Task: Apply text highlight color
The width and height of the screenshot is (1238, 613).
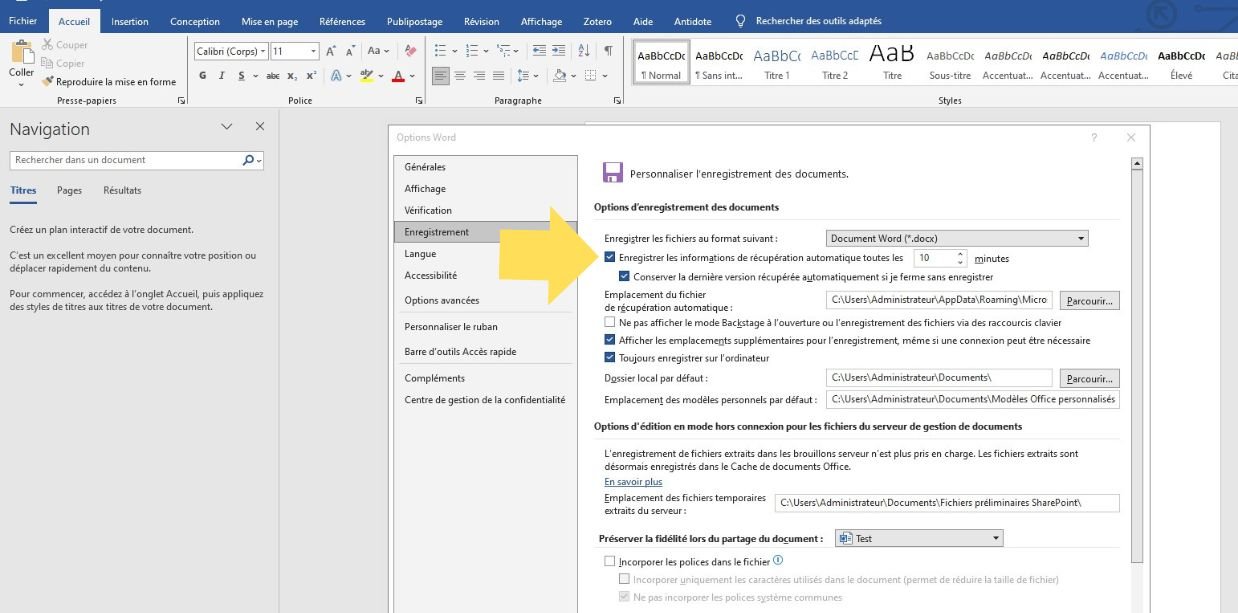Action: 367,75
